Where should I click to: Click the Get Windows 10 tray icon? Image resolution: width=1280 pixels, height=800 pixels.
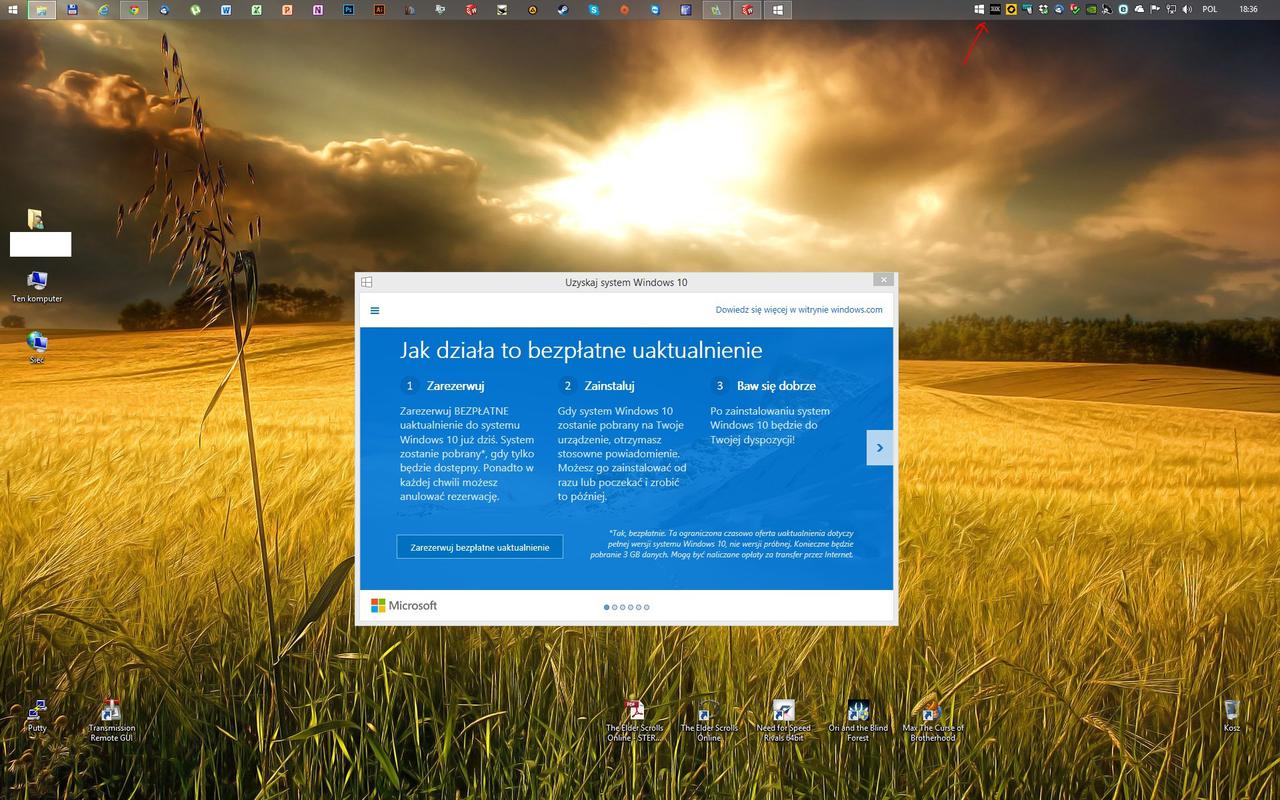coord(979,9)
